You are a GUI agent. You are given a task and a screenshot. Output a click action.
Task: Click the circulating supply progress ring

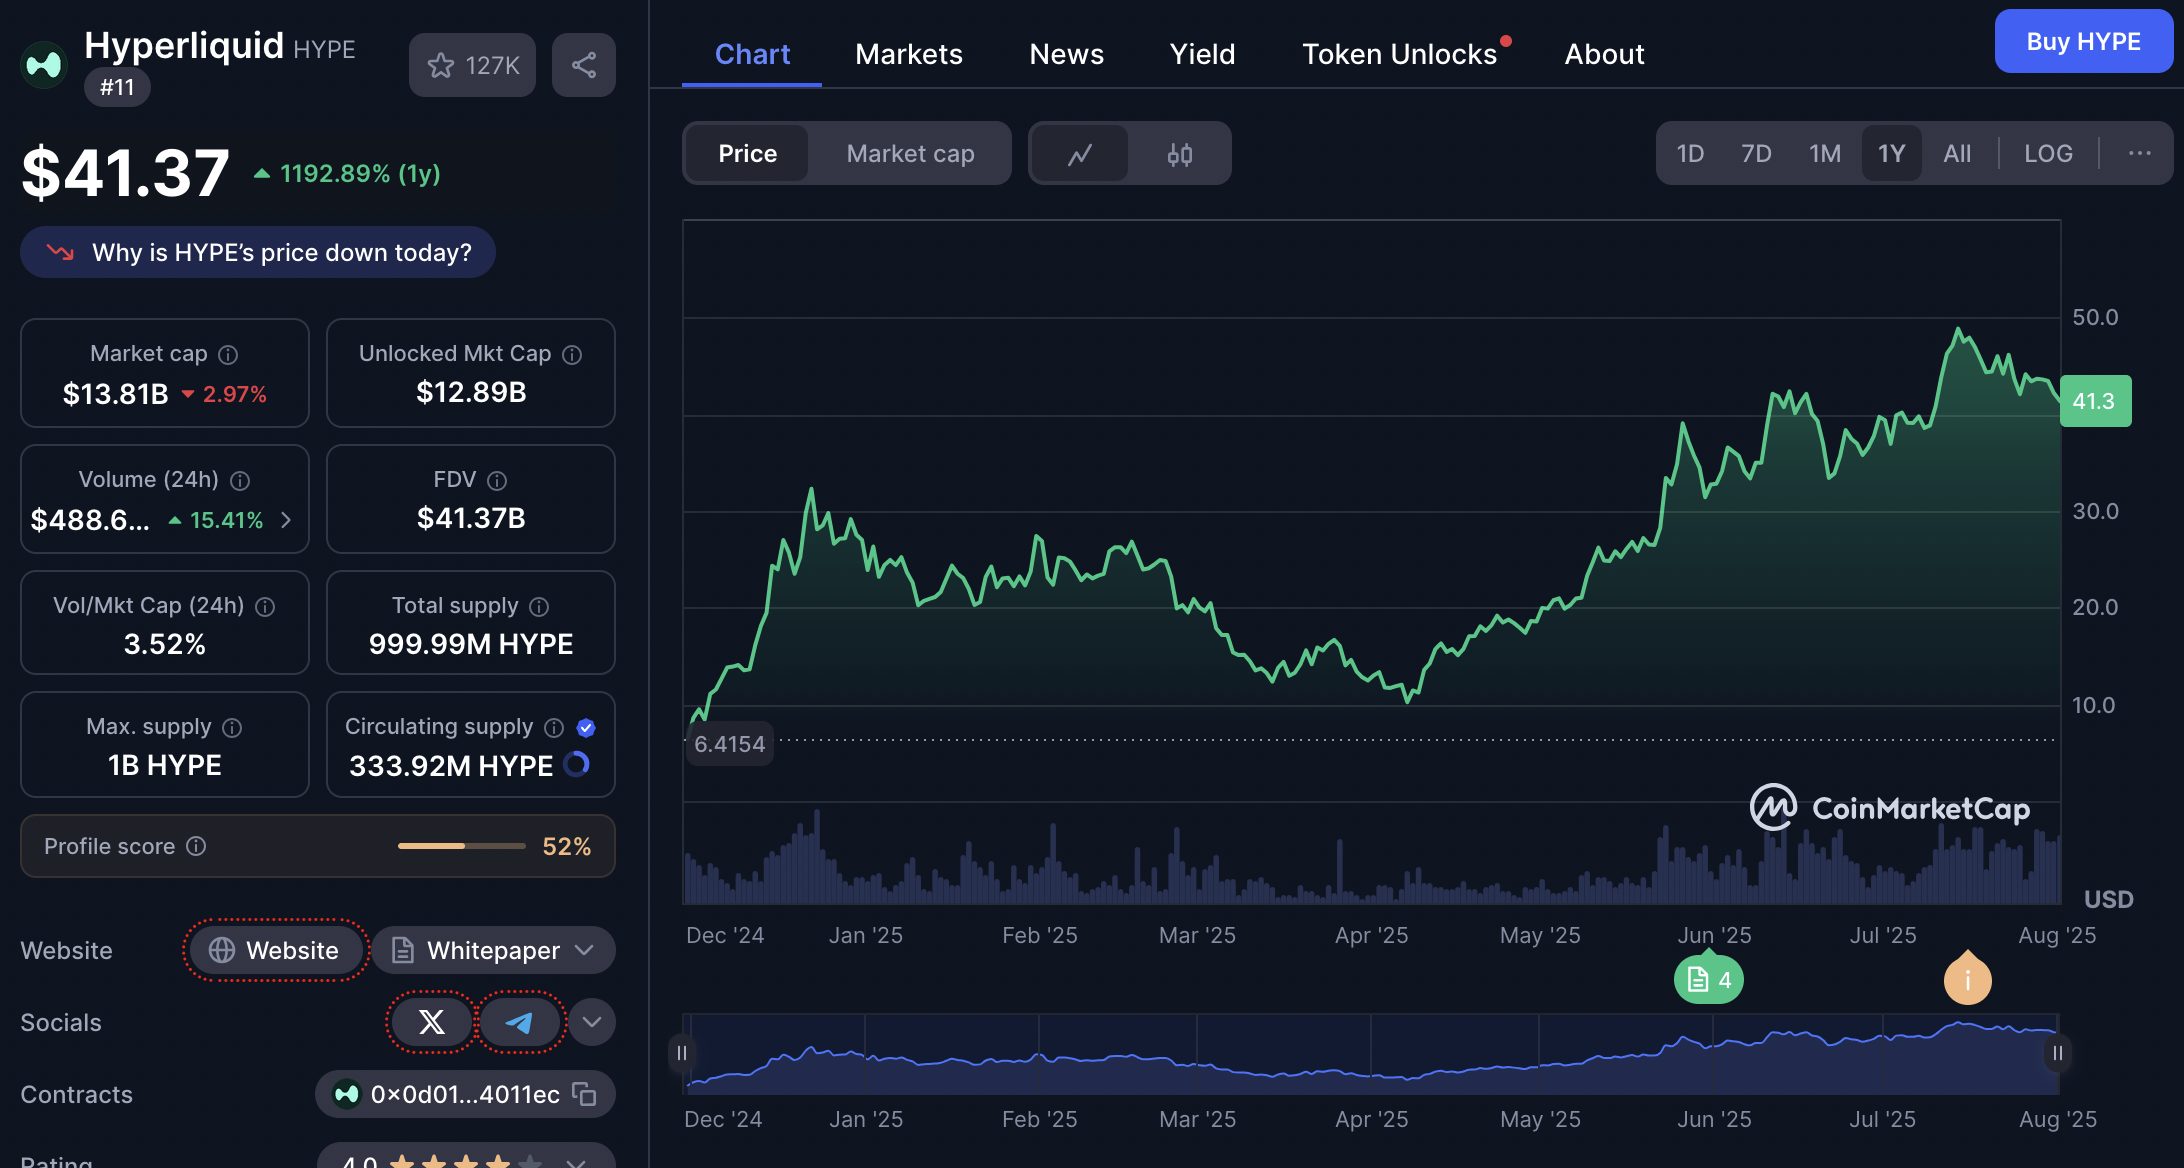pos(577,765)
